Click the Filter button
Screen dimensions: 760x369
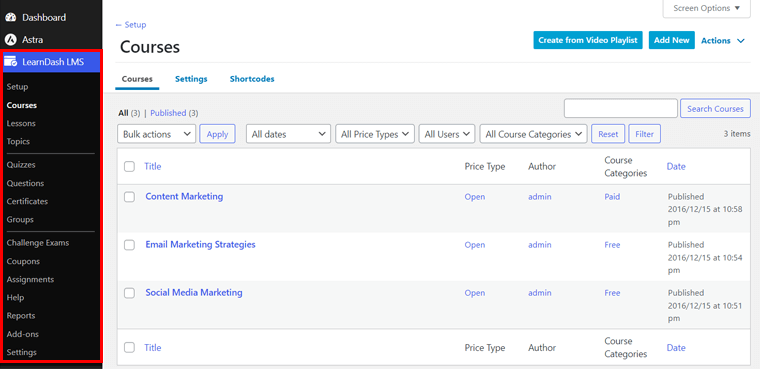pyautogui.click(x=645, y=134)
